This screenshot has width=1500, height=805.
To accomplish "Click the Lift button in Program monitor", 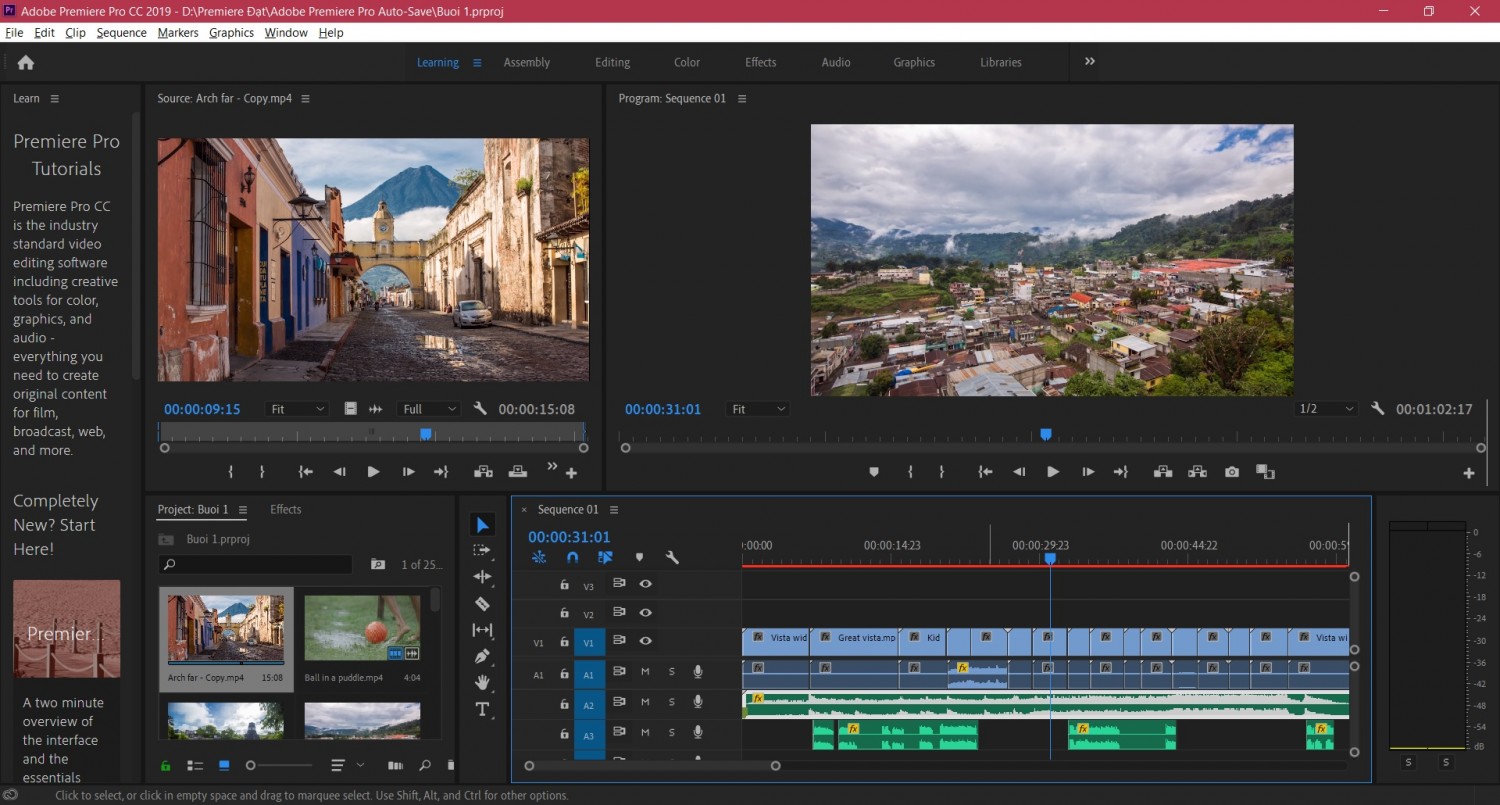I will (1163, 472).
